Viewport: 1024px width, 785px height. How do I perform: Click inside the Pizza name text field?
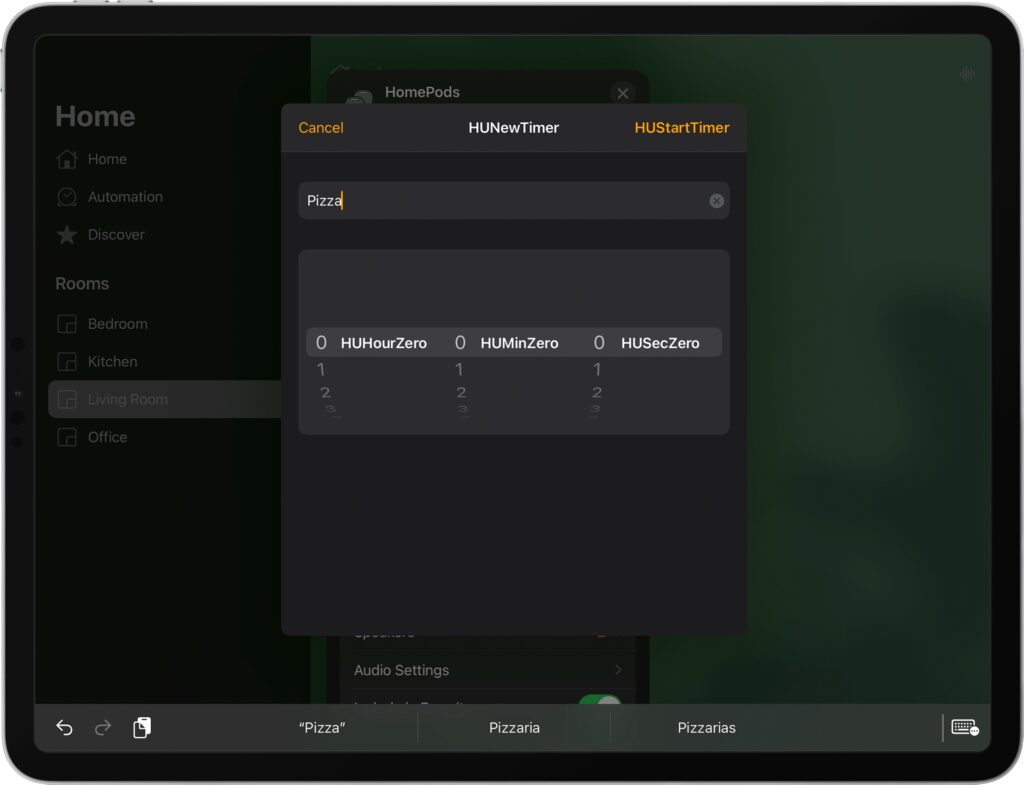[513, 200]
